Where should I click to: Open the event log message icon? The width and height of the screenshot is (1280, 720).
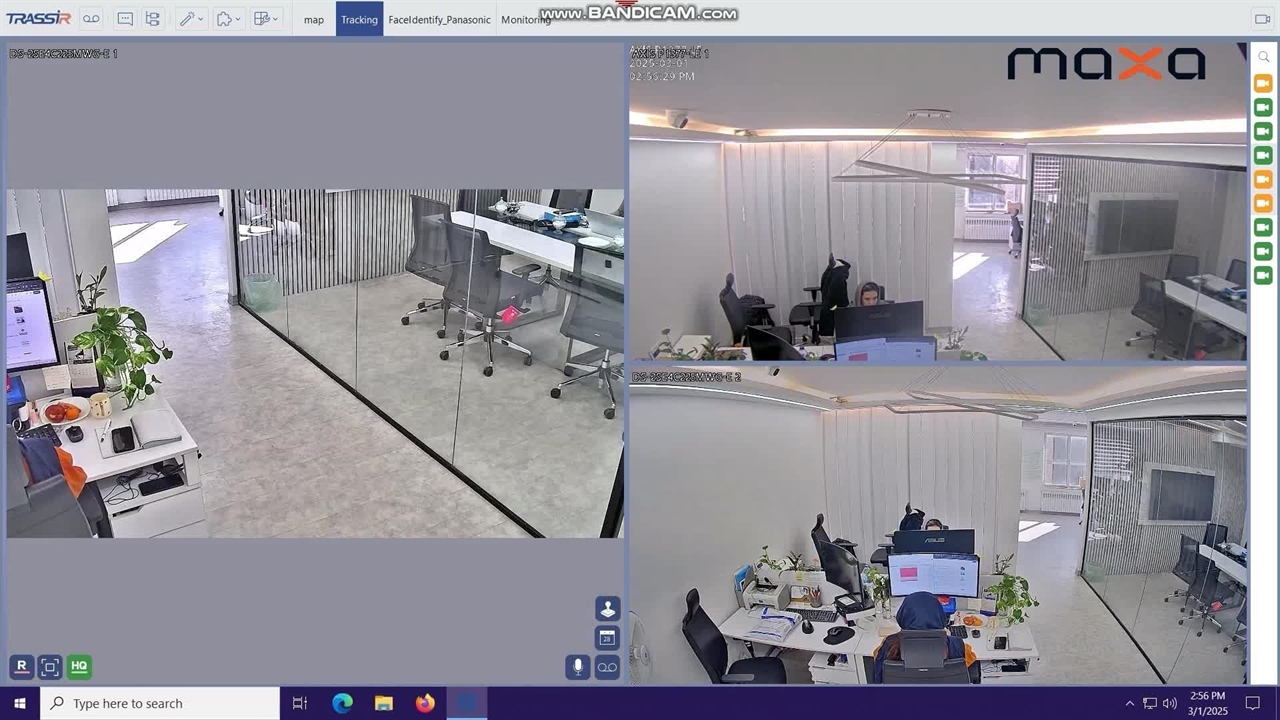point(125,19)
